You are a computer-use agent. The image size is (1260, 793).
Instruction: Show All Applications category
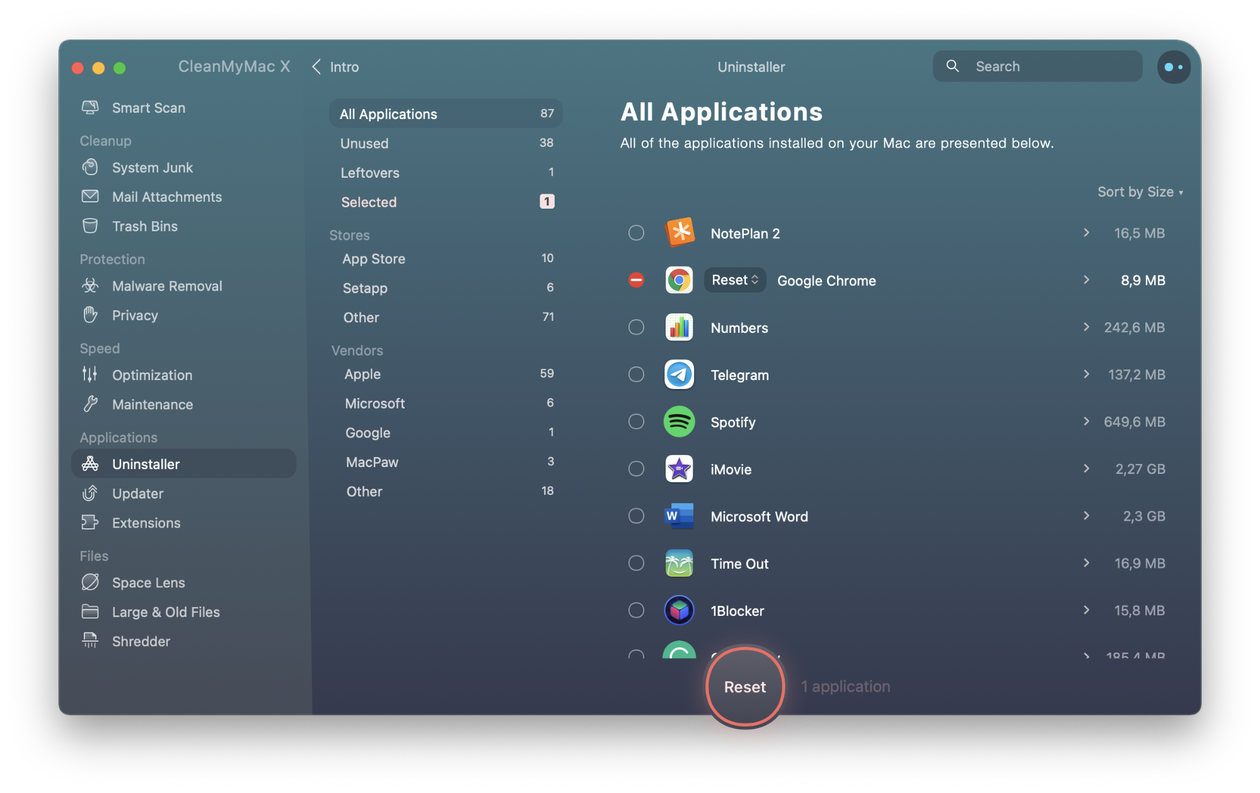pos(446,114)
